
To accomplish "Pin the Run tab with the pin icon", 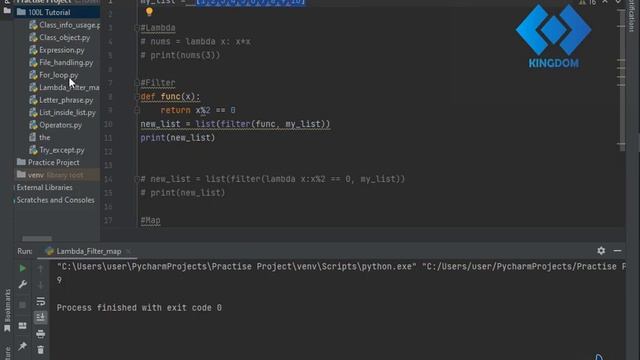I will [x=22, y=346].
